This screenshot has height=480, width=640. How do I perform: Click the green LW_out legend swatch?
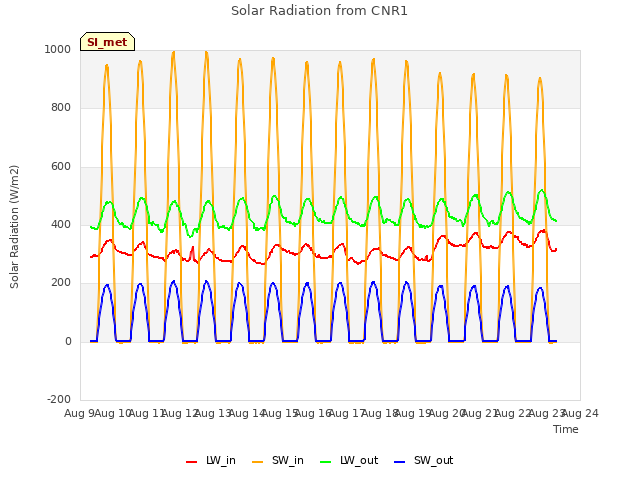click(326, 462)
